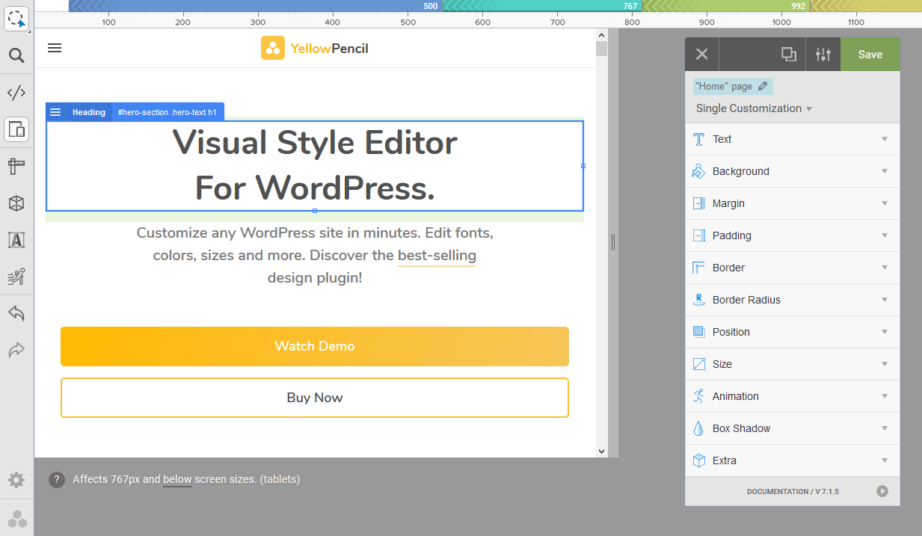922x536 pixels.
Task: Expand the Extra property group
Action: coord(792,461)
